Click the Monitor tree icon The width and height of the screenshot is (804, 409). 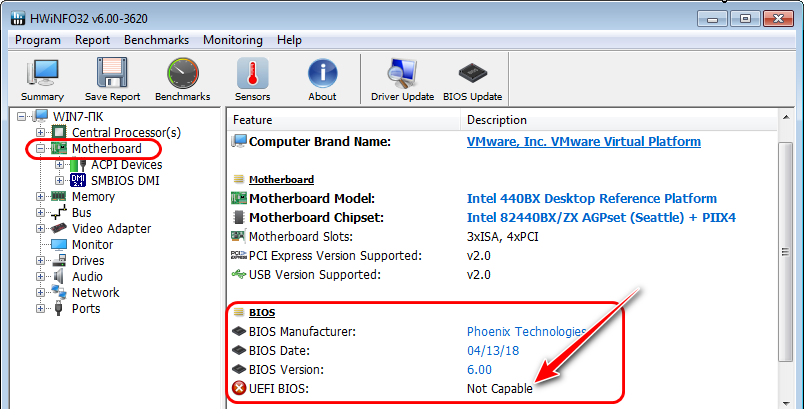coord(58,244)
